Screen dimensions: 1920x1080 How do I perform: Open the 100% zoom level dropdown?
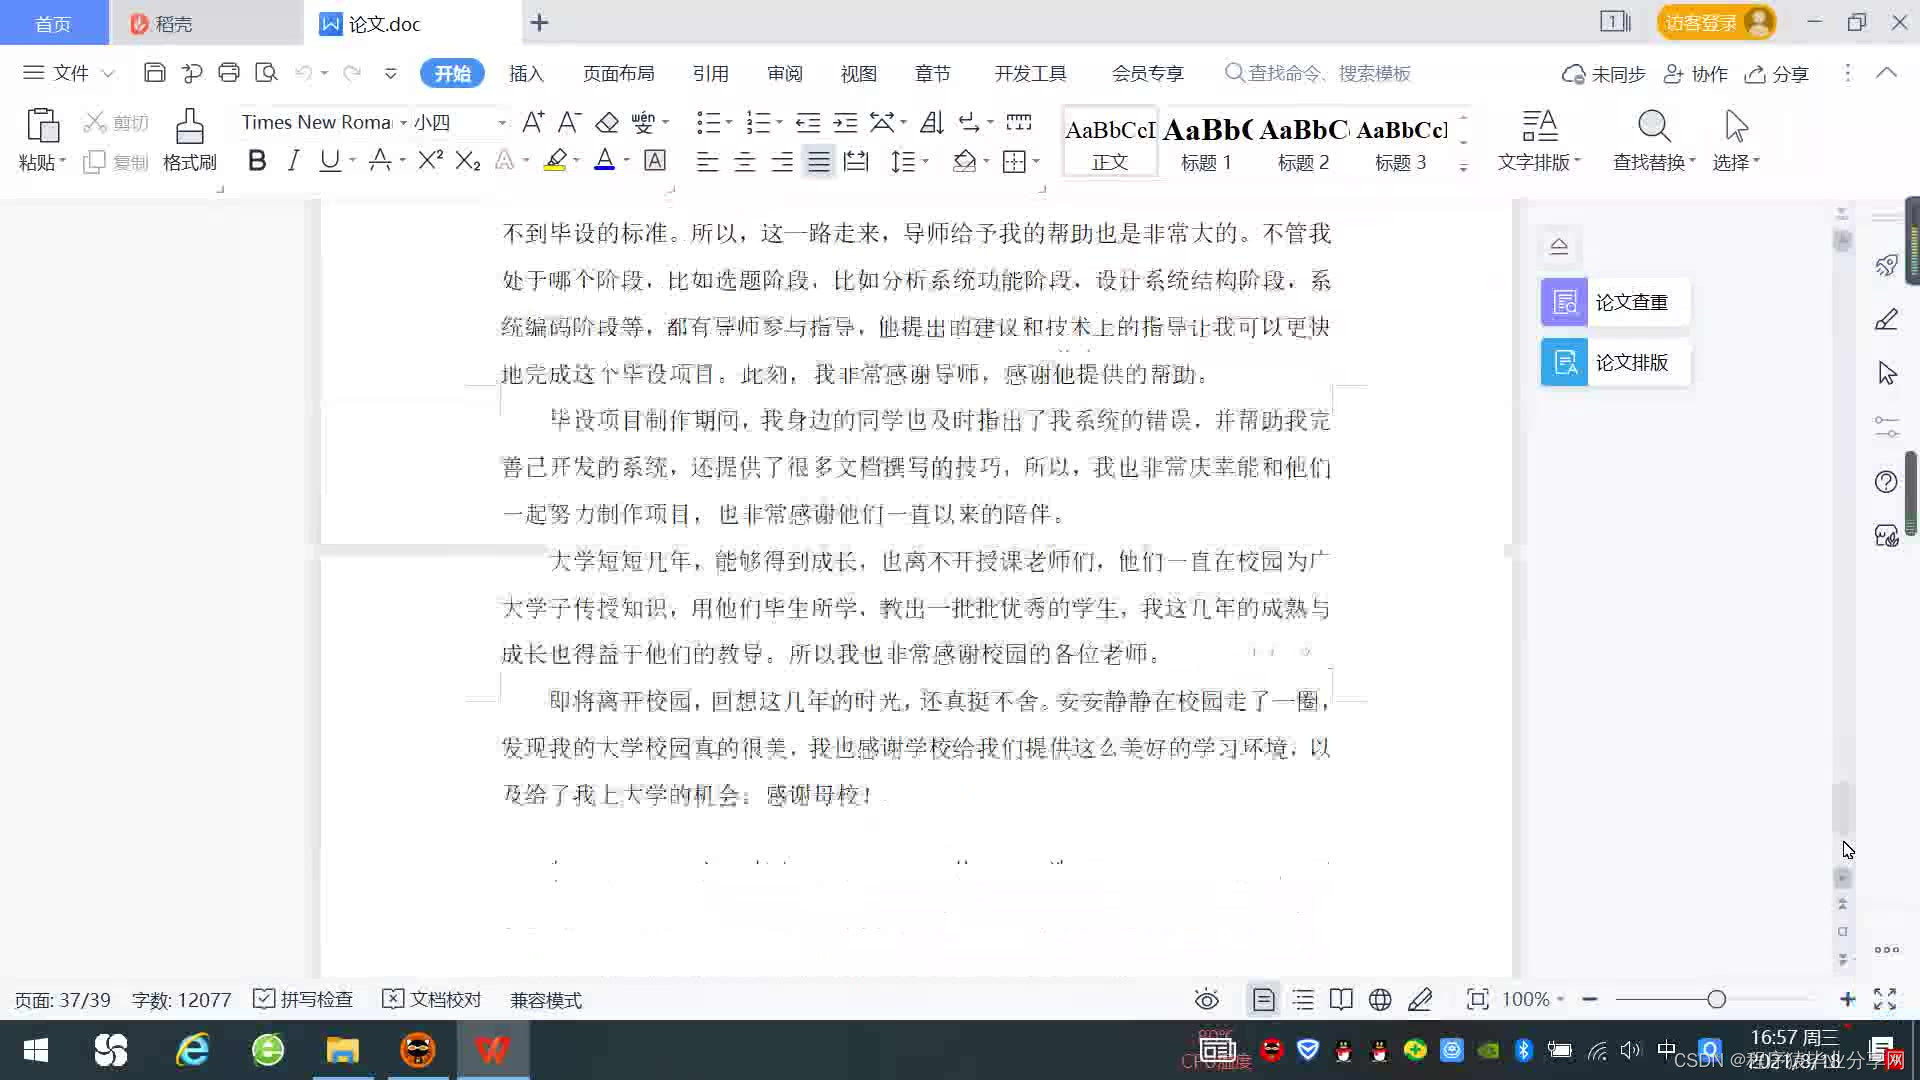point(1533,1000)
